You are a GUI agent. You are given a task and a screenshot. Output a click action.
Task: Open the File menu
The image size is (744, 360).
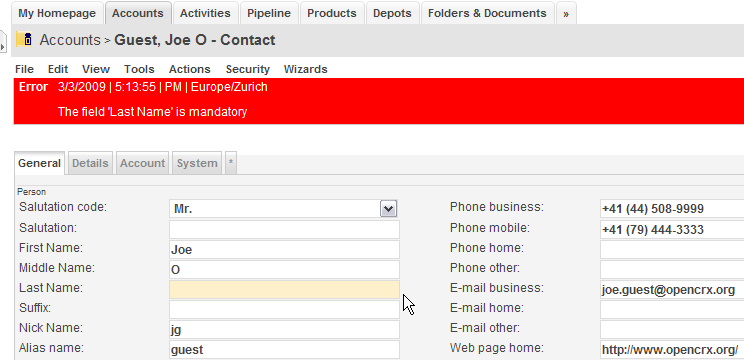point(24,69)
